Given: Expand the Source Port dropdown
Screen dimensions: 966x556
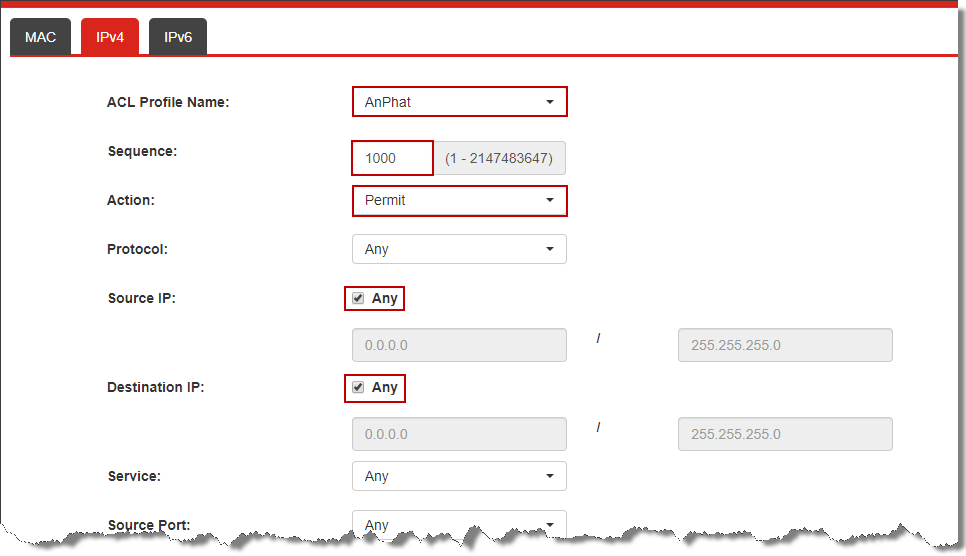Looking at the screenshot, I should click(x=460, y=525).
